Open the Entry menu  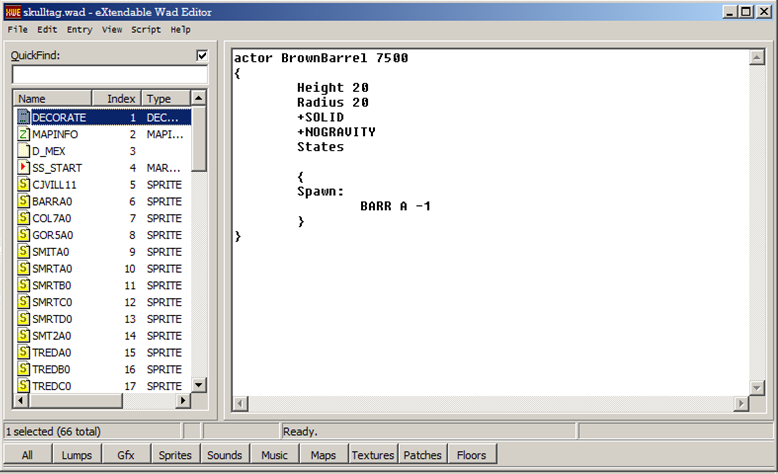point(79,29)
